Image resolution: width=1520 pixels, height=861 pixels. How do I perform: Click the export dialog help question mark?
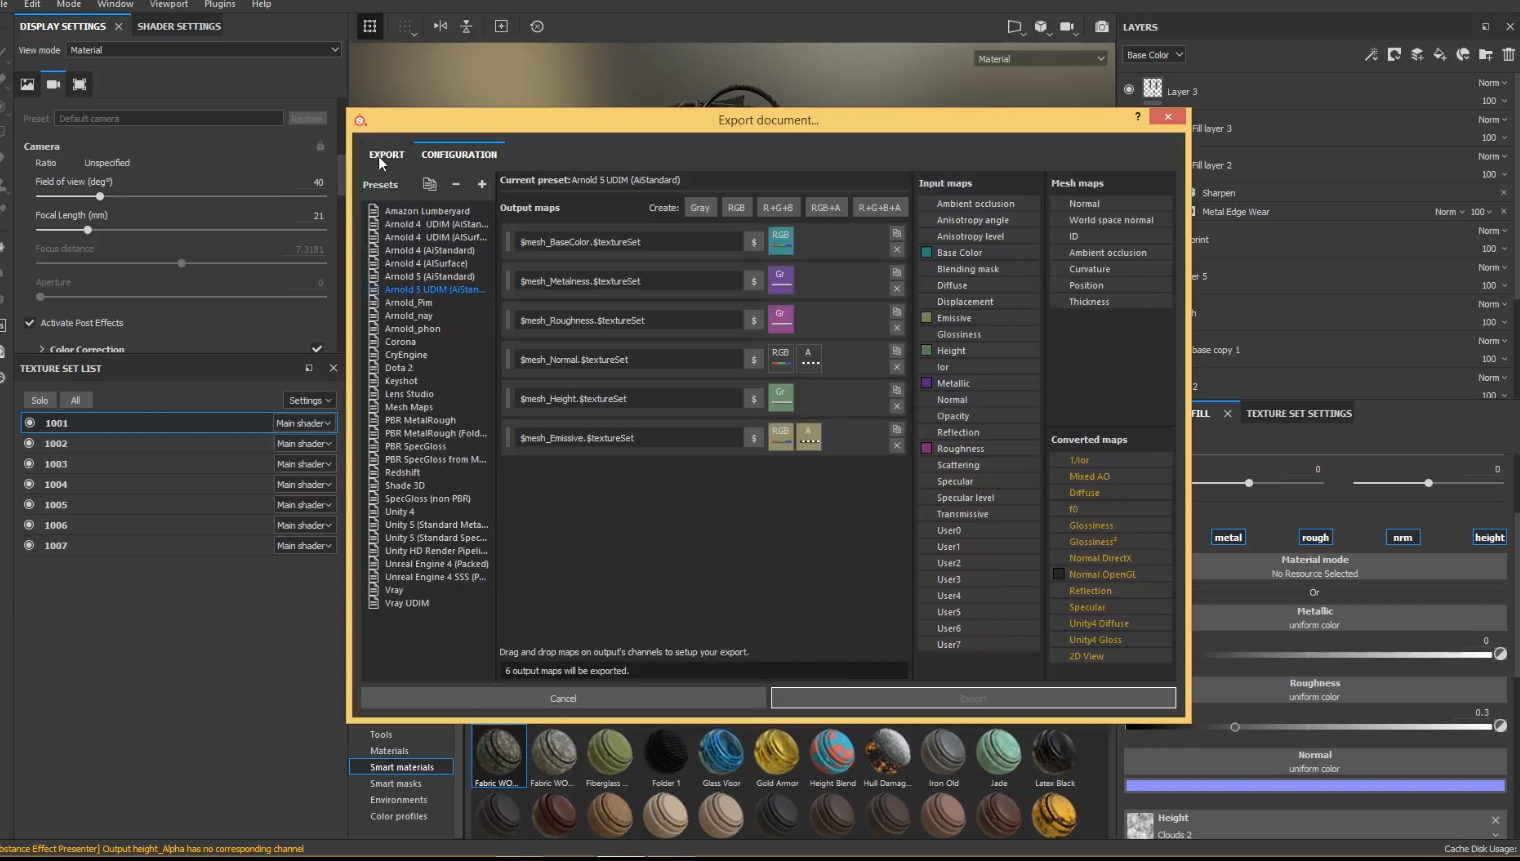pyautogui.click(x=1137, y=117)
